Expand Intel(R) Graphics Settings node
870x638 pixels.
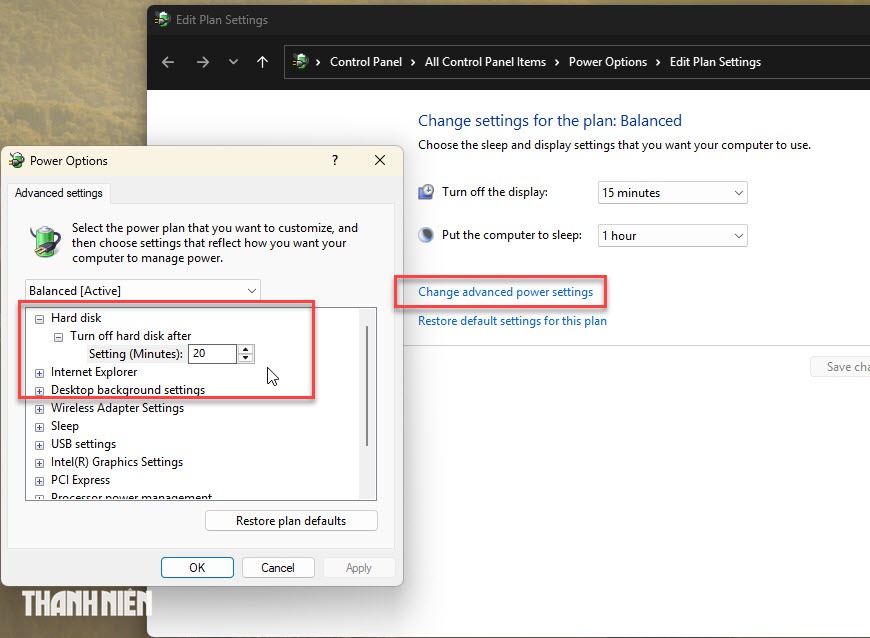tap(39, 463)
